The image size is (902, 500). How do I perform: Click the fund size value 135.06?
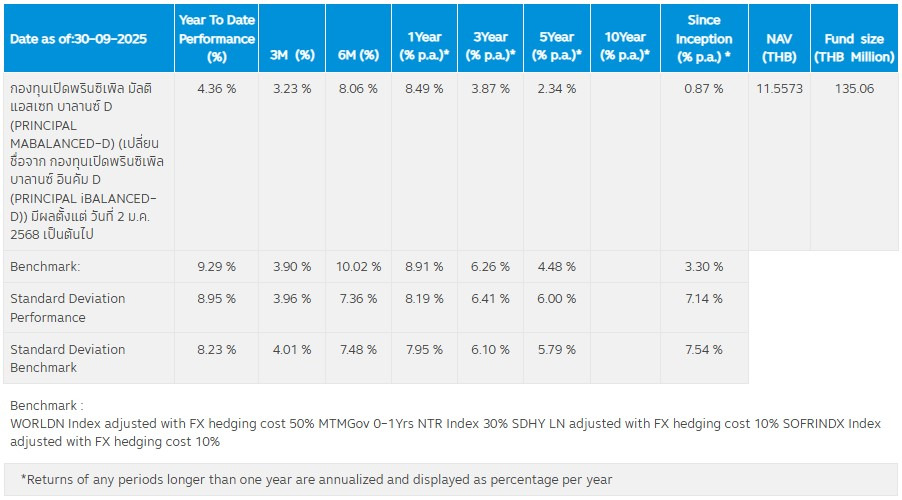[x=853, y=88]
